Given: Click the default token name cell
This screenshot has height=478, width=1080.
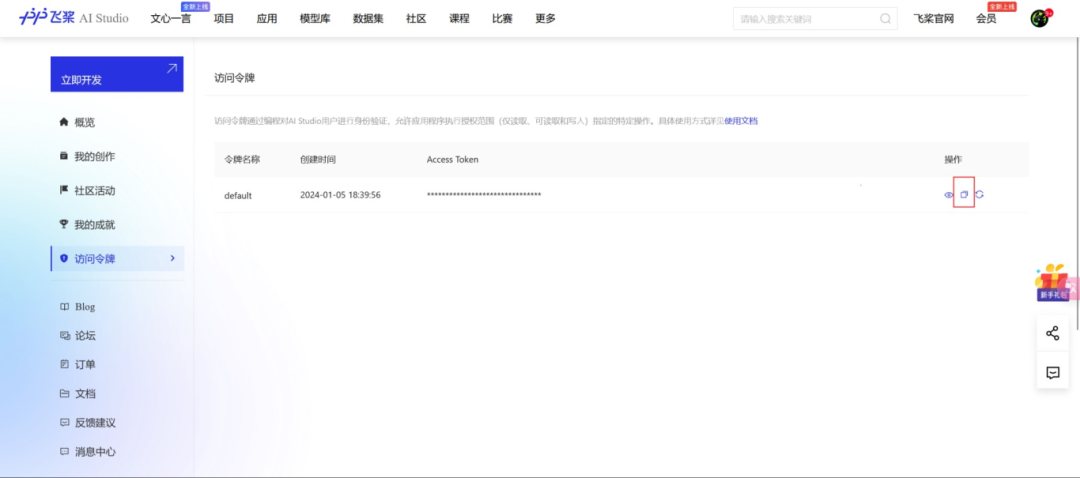Looking at the screenshot, I should pyautogui.click(x=238, y=195).
